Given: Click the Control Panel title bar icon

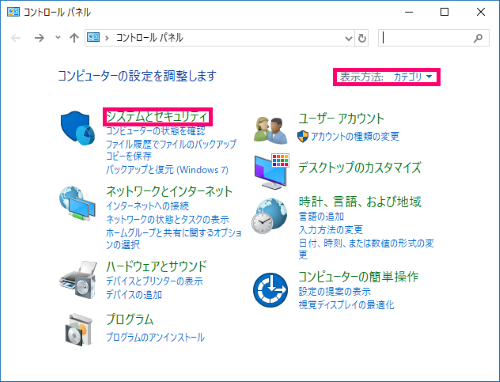Looking at the screenshot, I should point(13,12).
